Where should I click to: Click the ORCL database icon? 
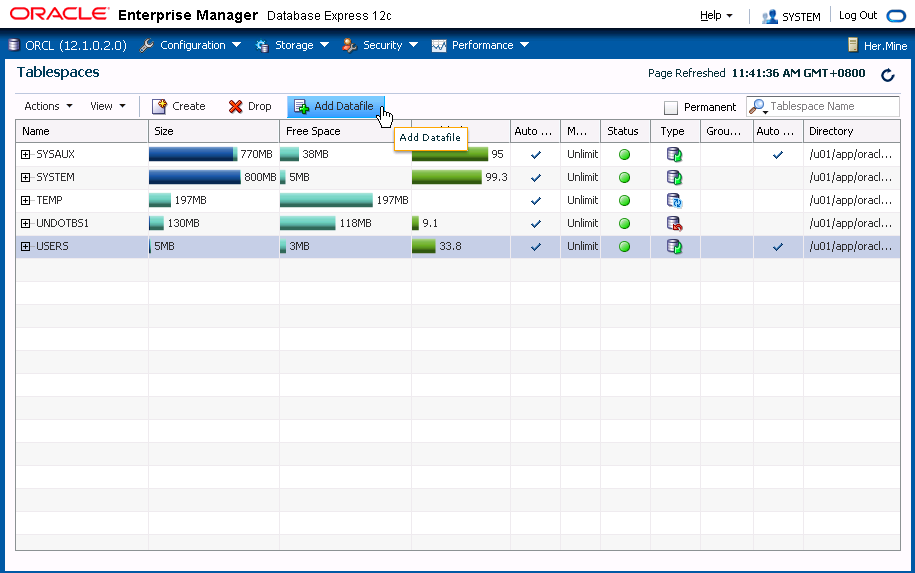coord(14,45)
